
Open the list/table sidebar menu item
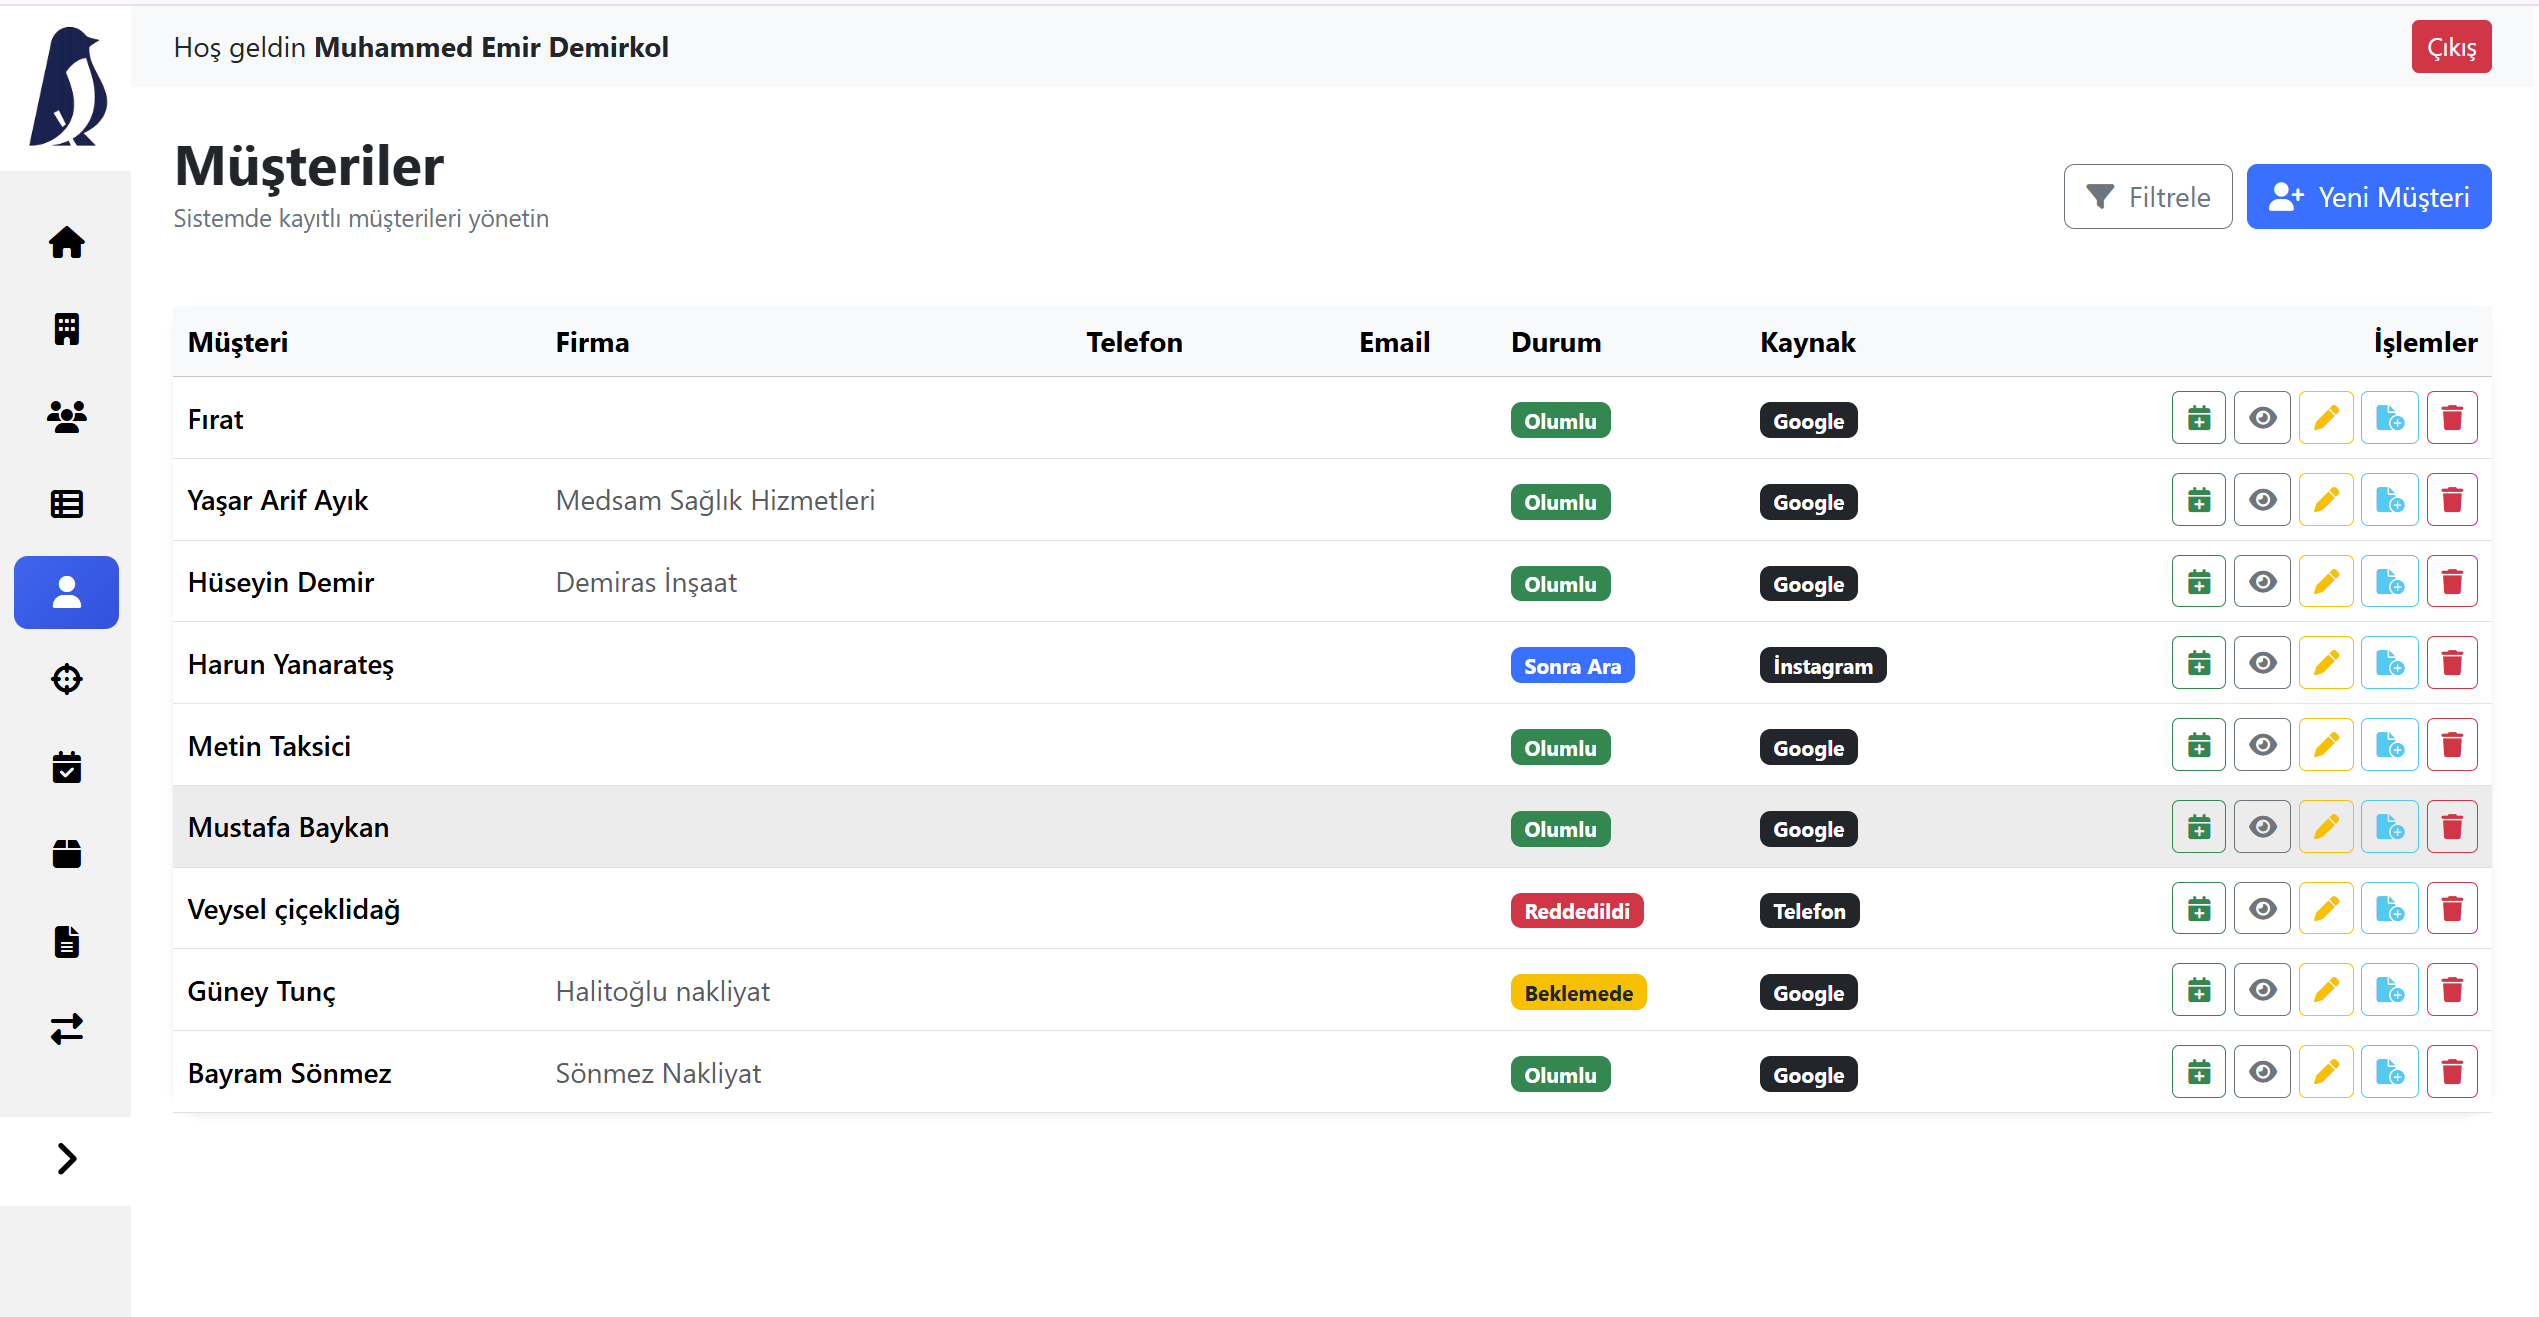[x=66, y=504]
